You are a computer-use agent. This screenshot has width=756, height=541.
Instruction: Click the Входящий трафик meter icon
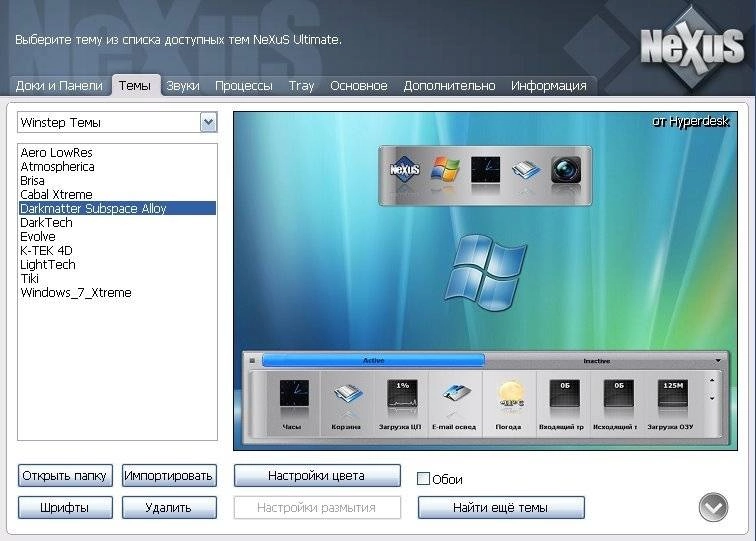(565, 393)
